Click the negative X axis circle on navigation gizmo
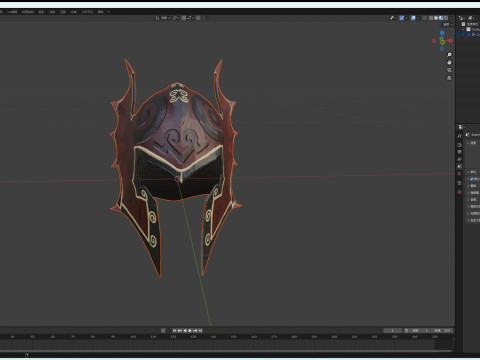 point(434,41)
